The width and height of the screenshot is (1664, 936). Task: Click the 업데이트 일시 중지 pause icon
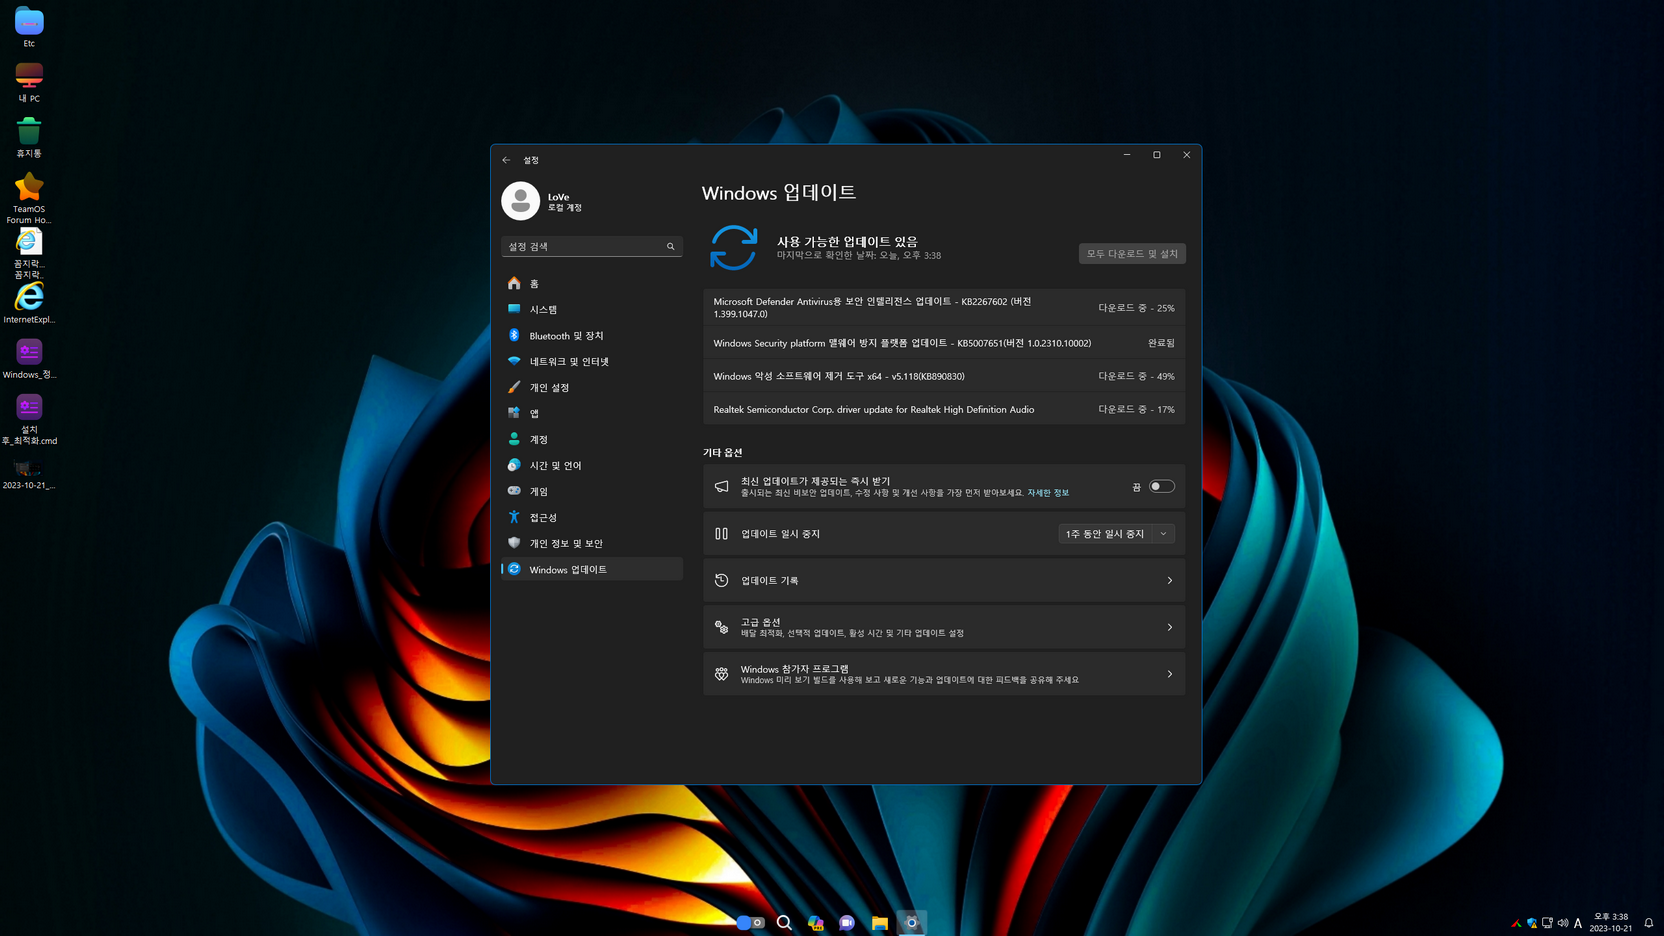(721, 534)
